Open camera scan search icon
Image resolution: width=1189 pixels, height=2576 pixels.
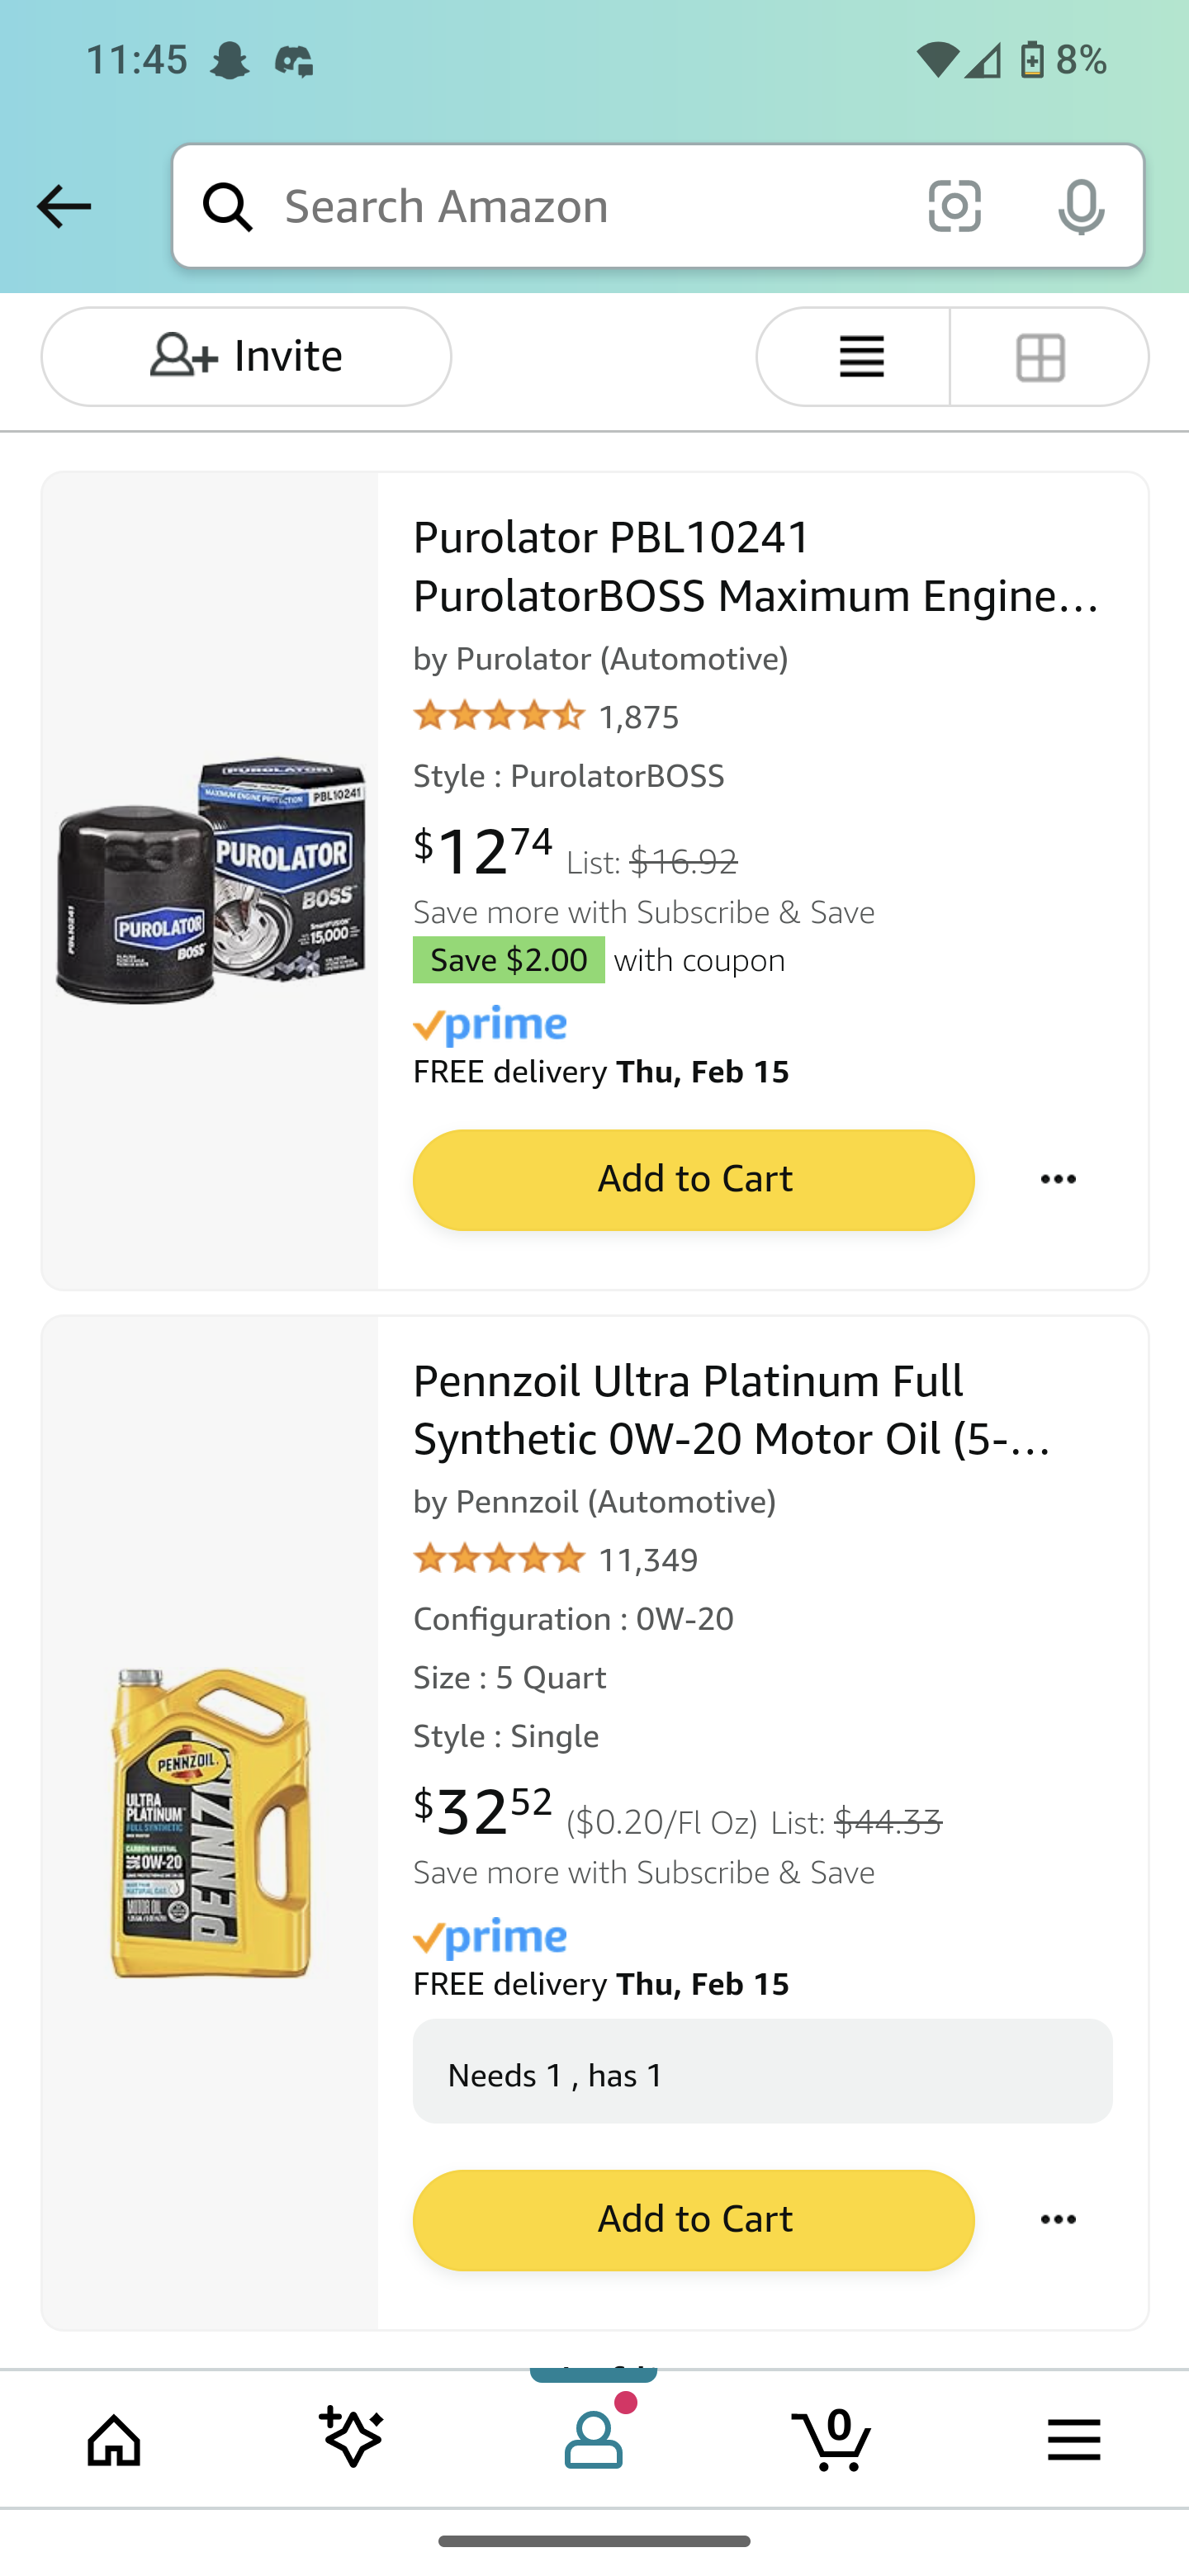(x=954, y=206)
